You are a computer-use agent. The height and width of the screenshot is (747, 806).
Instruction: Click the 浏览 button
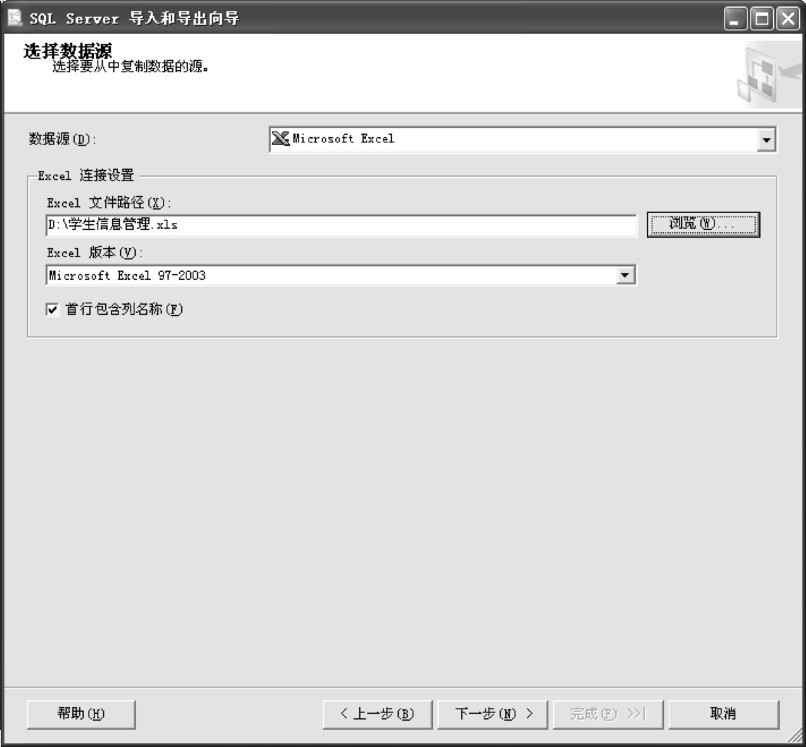(703, 225)
